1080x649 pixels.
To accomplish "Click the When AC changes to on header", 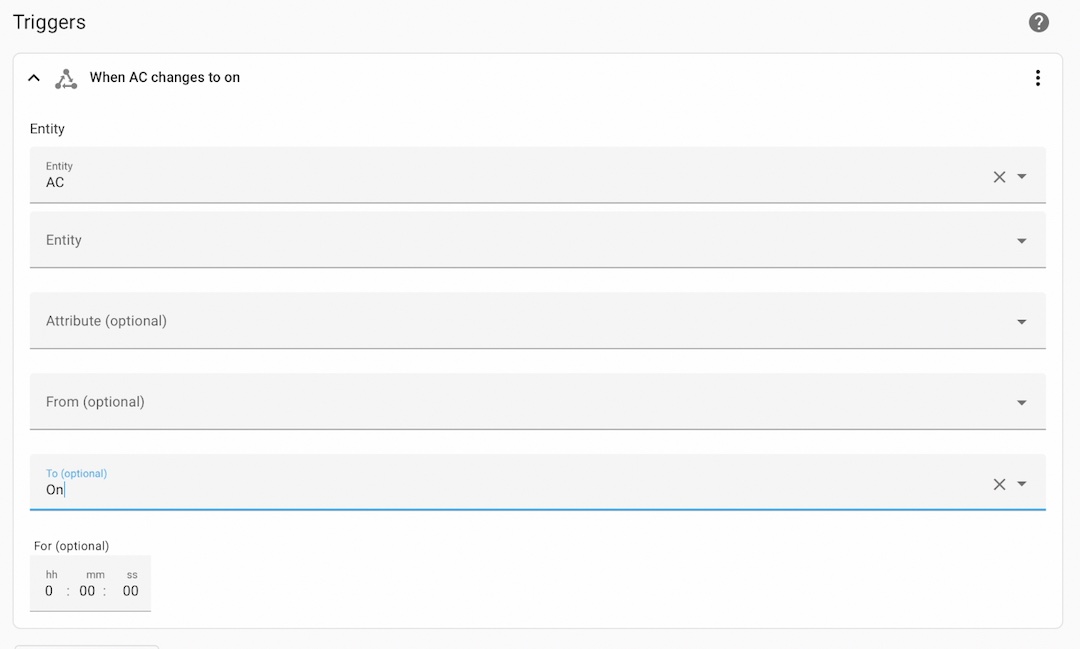I will 165,77.
